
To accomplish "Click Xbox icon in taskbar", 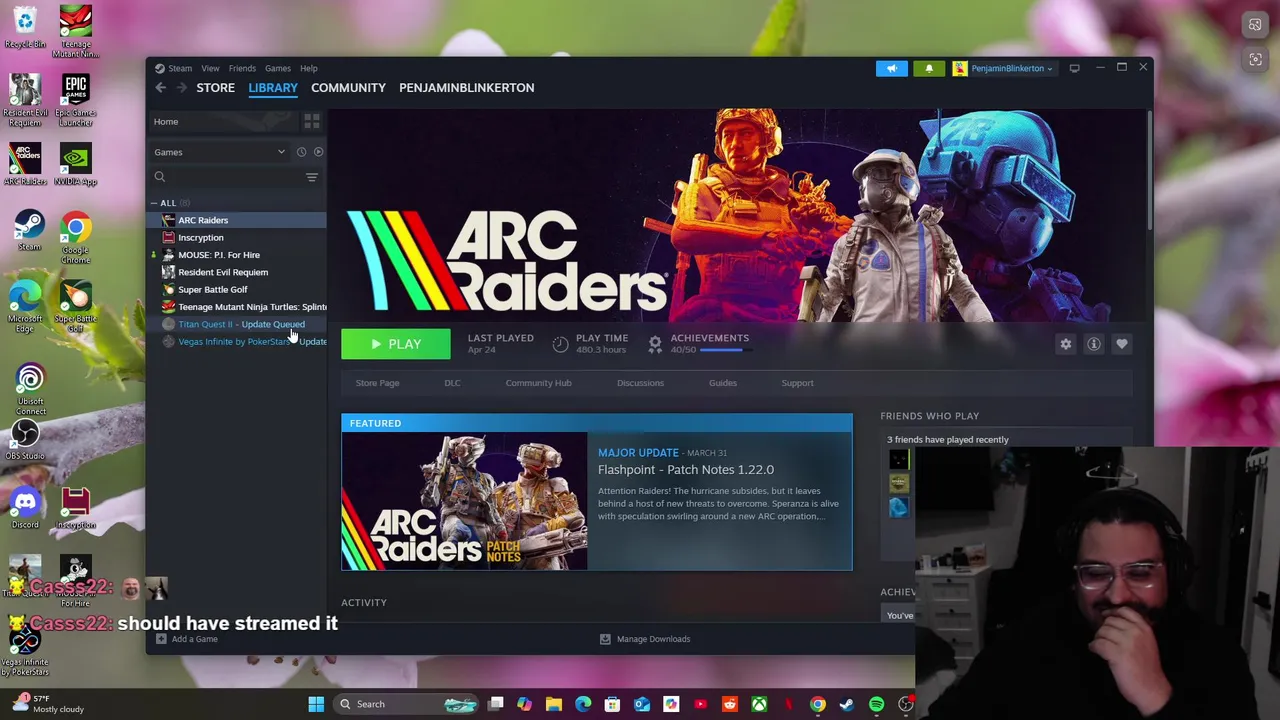I will pyautogui.click(x=759, y=704).
